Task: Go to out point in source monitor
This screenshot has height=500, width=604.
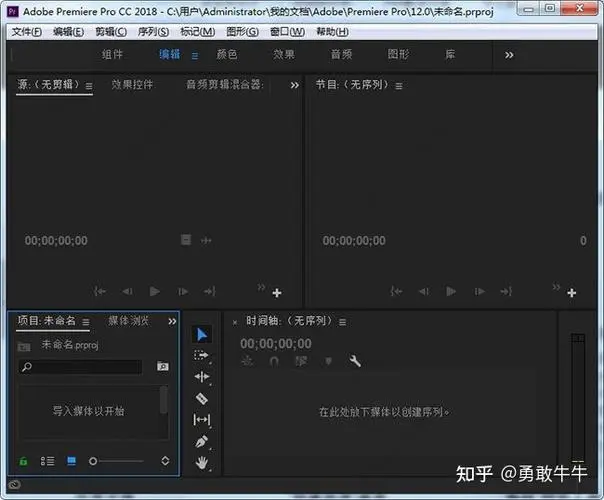Action: point(210,291)
